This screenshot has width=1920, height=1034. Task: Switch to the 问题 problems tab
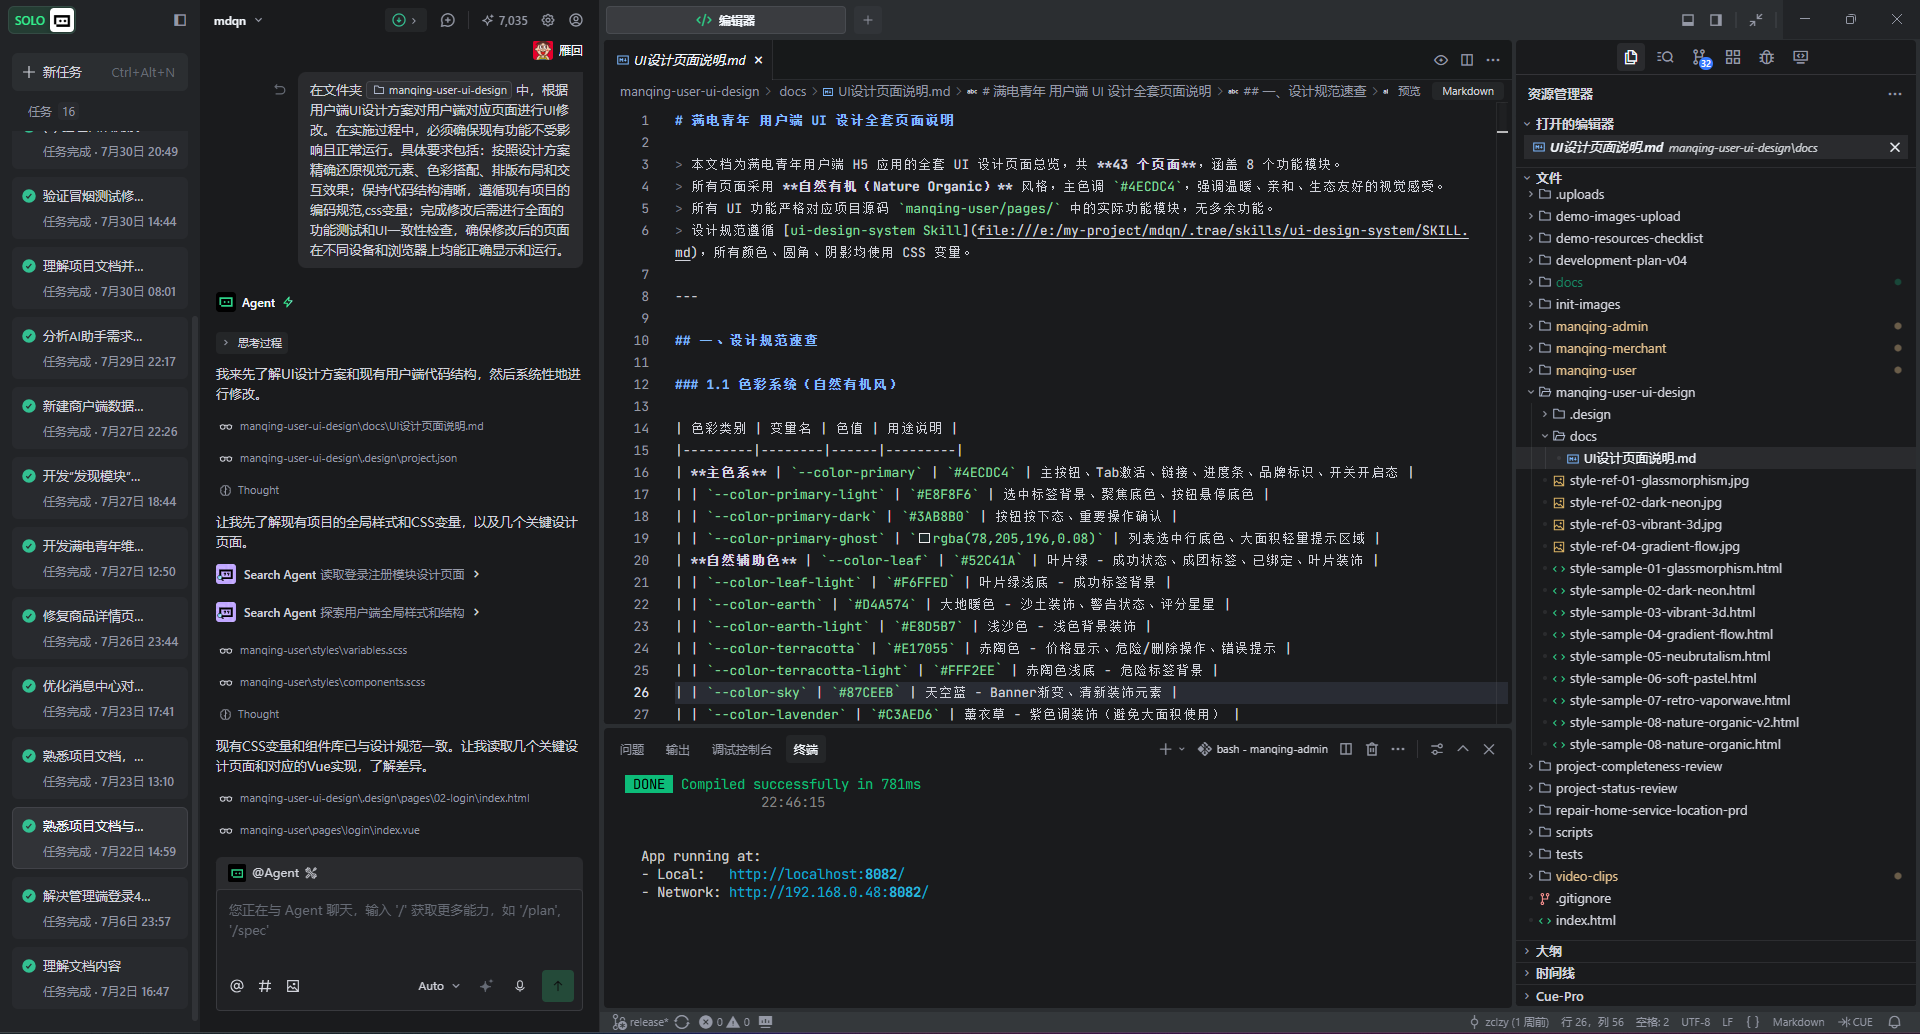click(632, 749)
